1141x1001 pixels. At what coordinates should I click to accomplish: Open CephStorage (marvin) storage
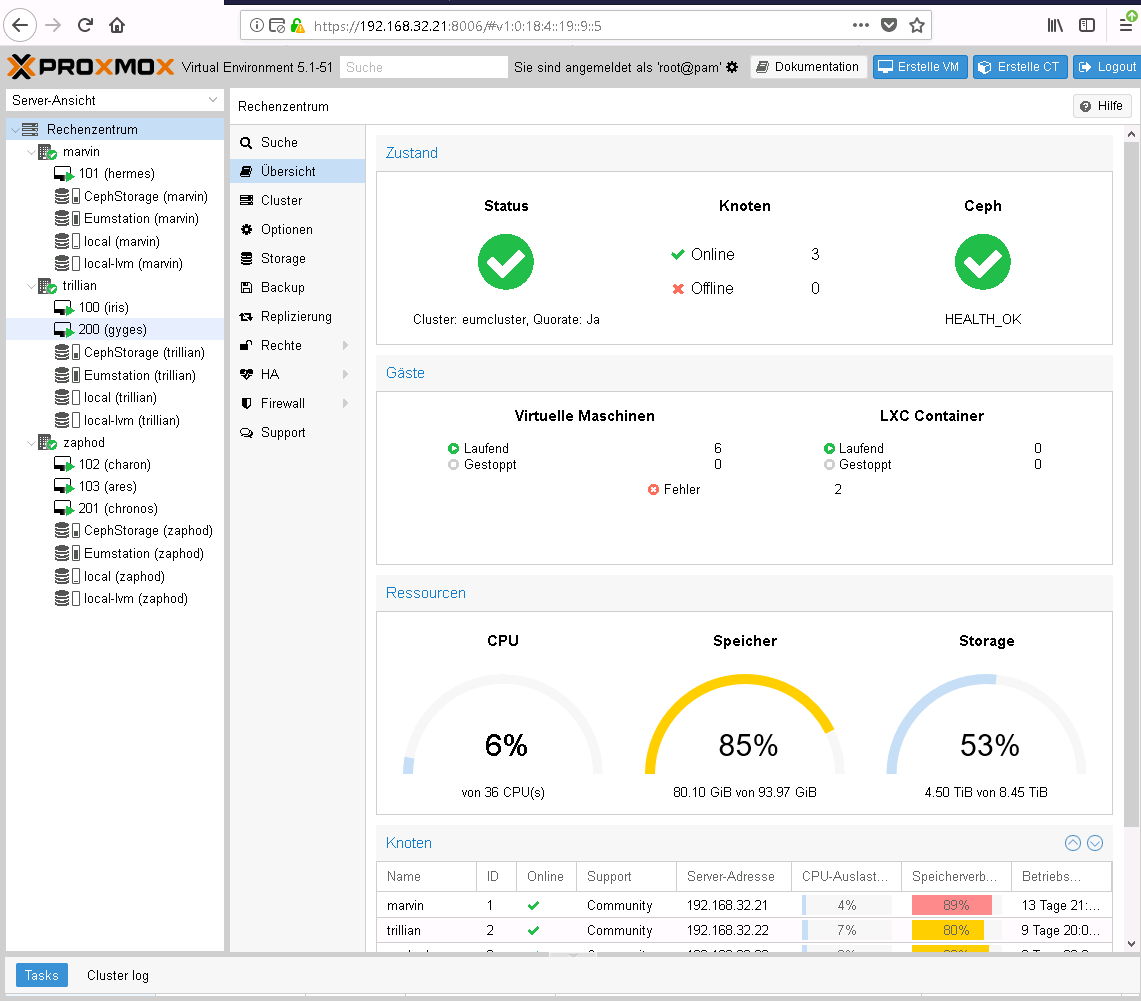tap(145, 196)
